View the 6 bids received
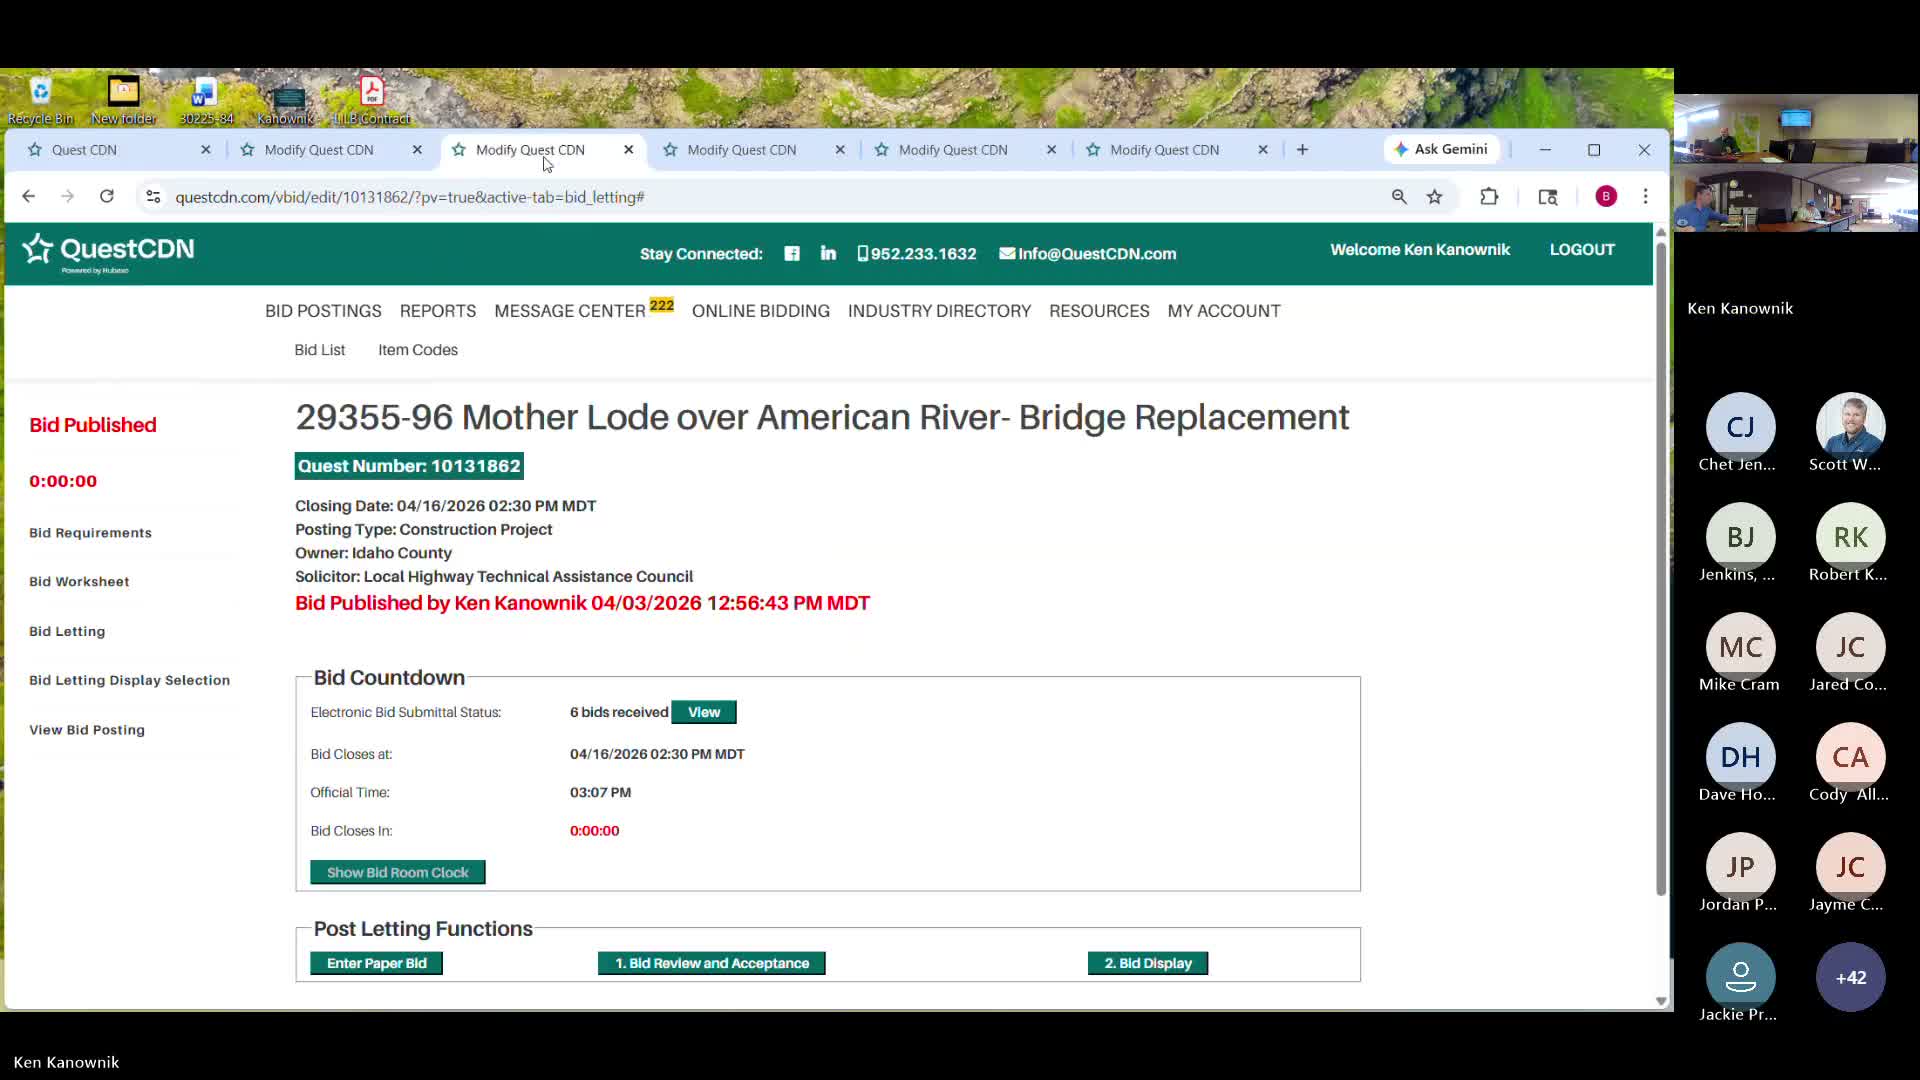Screen dimensions: 1920x1080 point(704,712)
